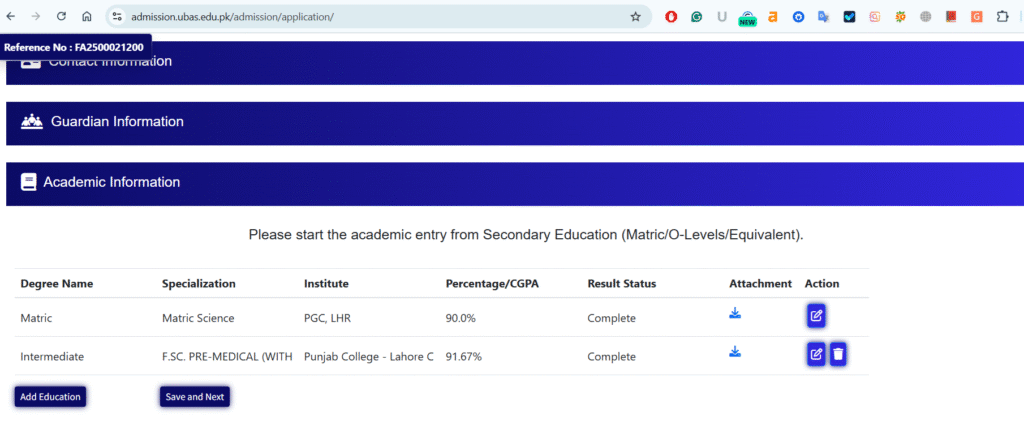The height and width of the screenshot is (434, 1024).
Task: Go to the browser home page
Action: pyautogui.click(x=87, y=17)
